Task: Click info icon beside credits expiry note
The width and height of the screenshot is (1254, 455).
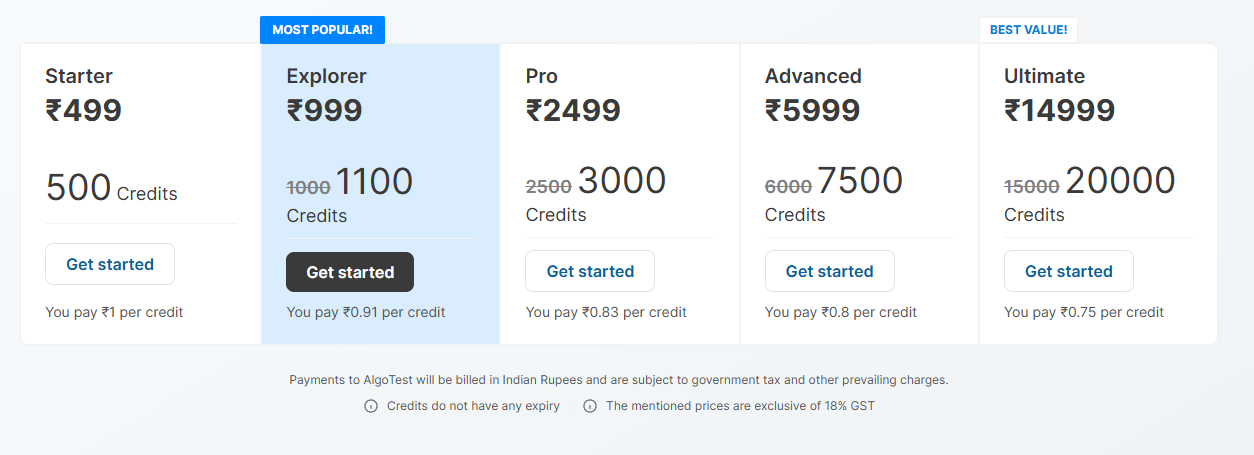Action: tap(370, 406)
